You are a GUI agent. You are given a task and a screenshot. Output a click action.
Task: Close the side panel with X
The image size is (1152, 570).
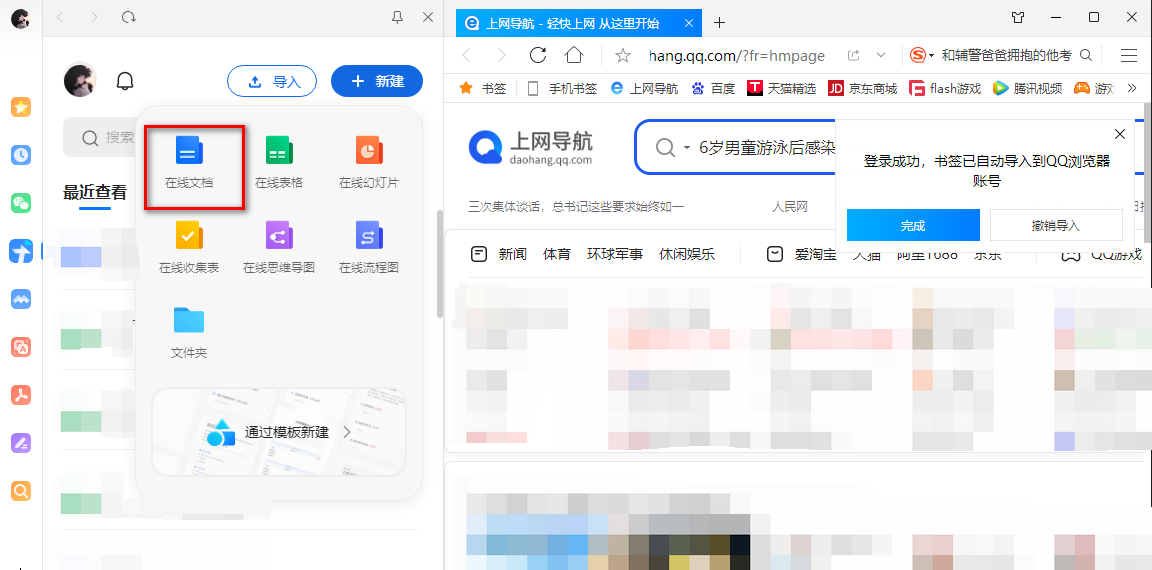[x=428, y=17]
